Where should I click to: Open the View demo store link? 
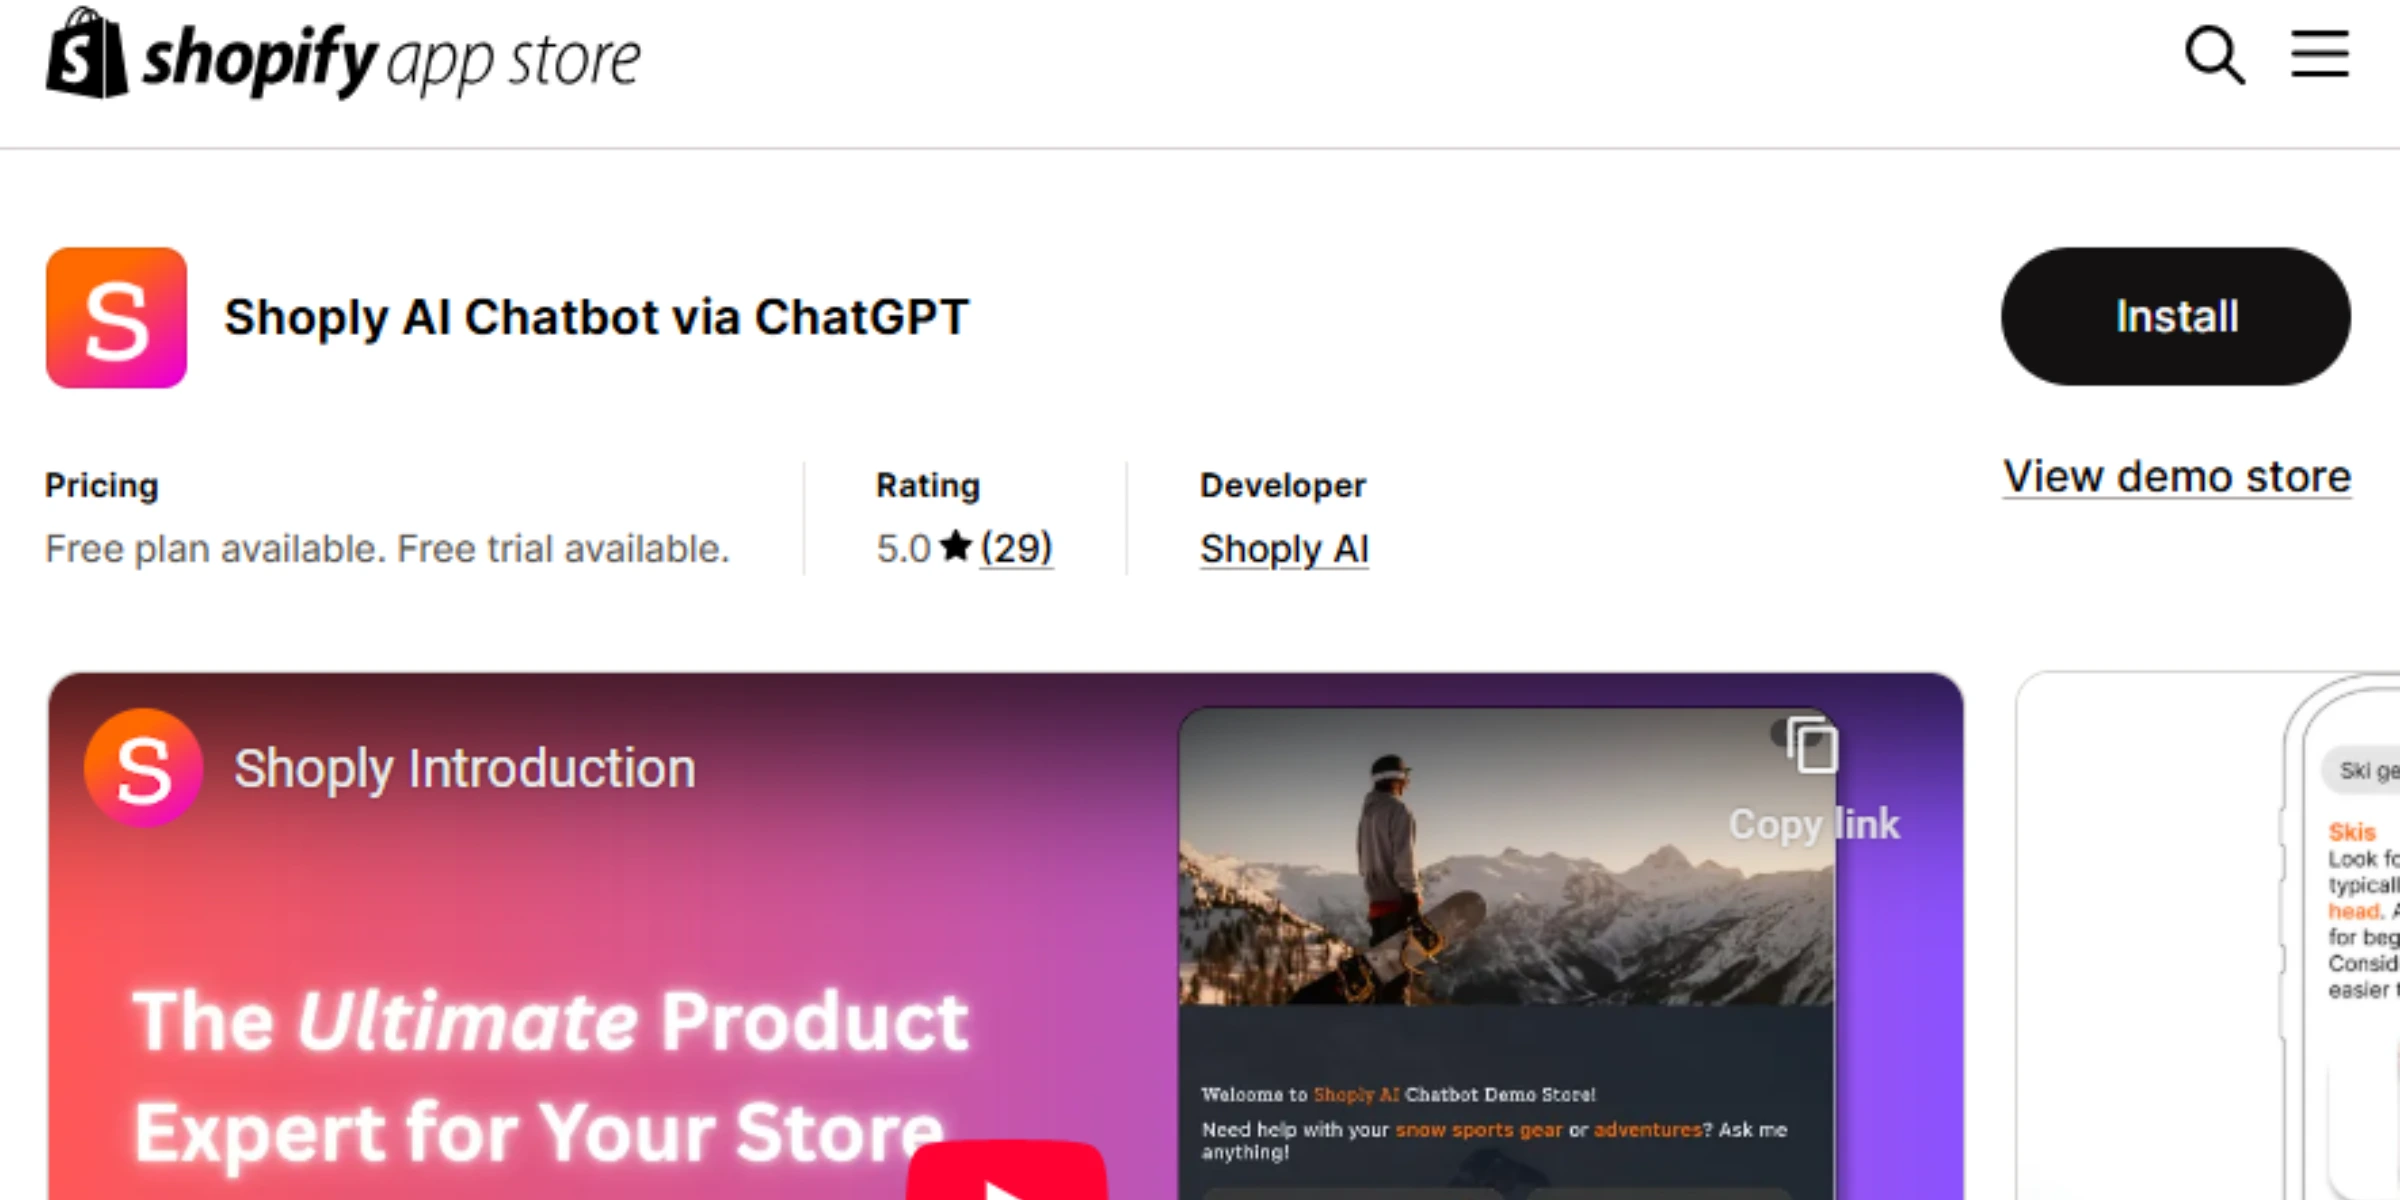tap(2176, 476)
